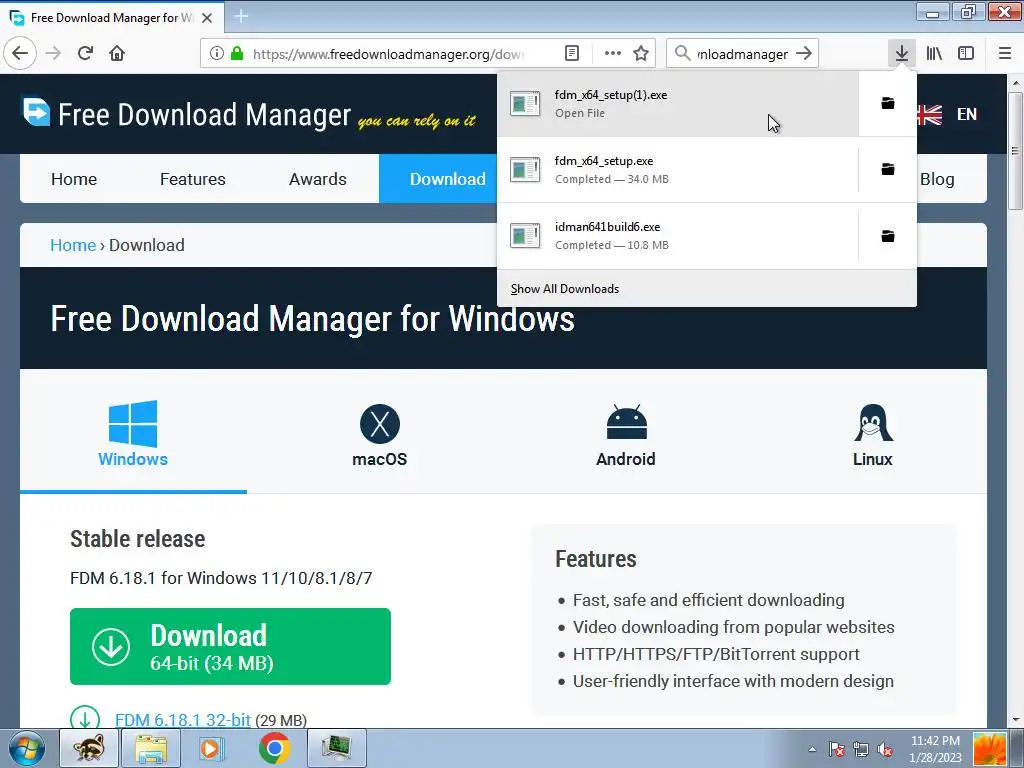Click the address bar URL field
This screenshot has height=768, width=1024.
pos(389,54)
